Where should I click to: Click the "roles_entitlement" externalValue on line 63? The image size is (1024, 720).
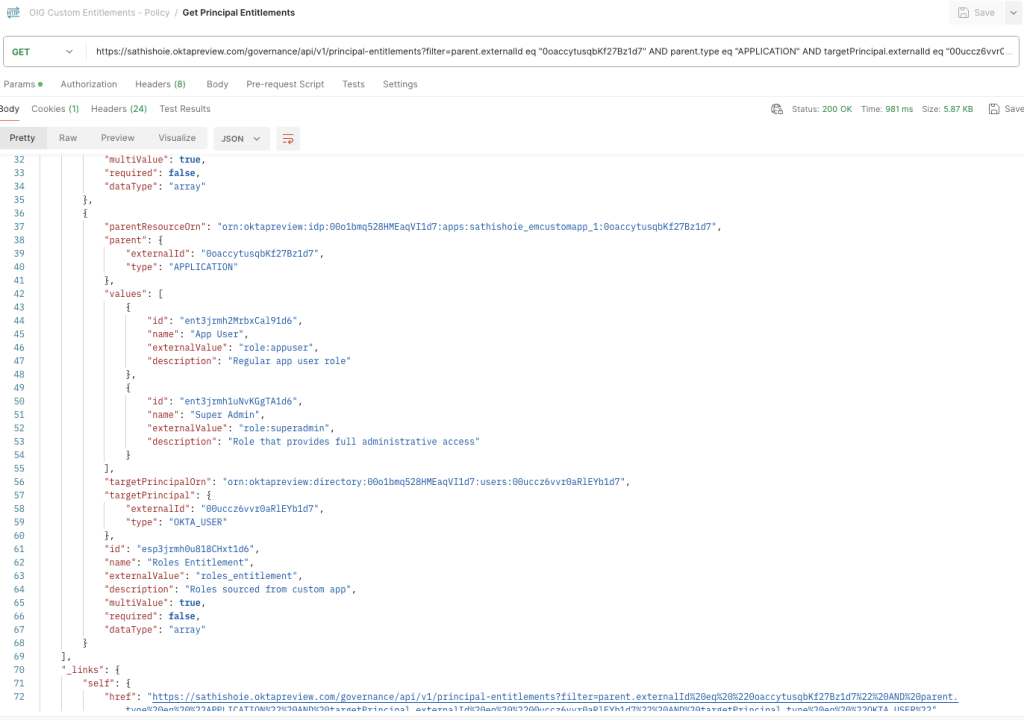click(247, 576)
